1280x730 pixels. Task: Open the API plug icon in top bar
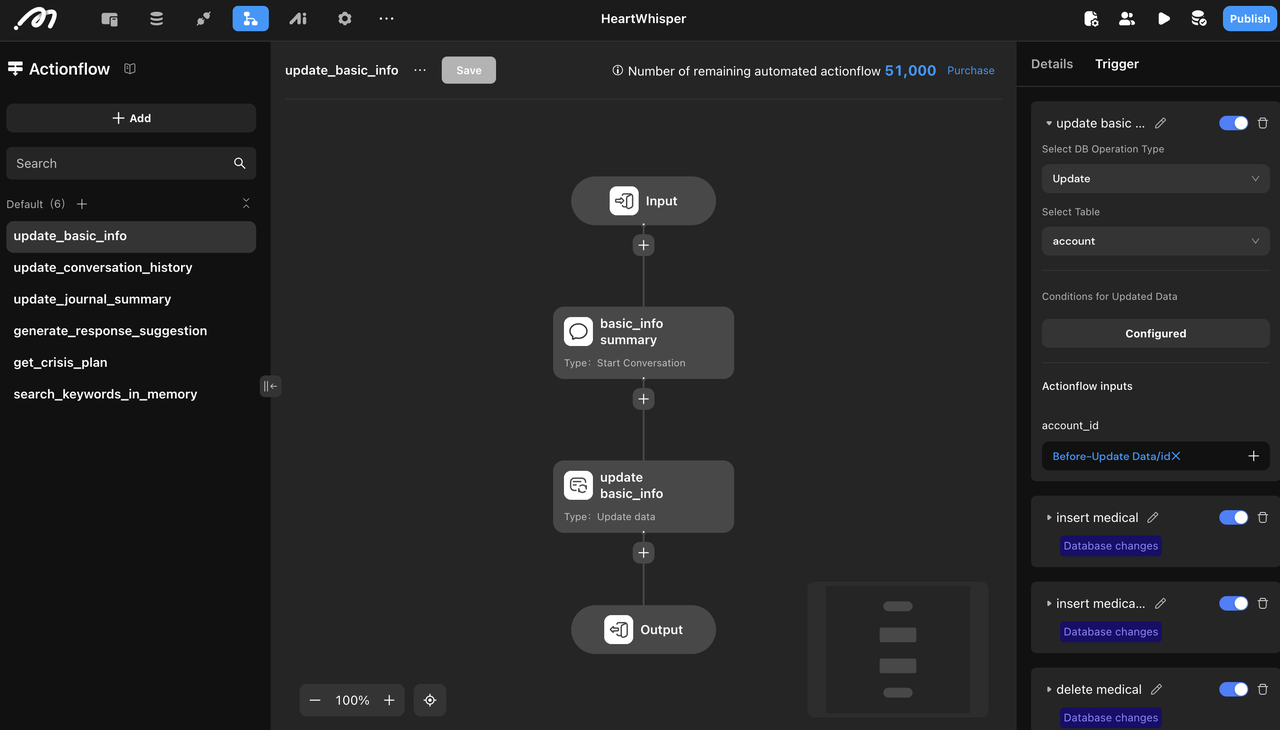tap(203, 19)
